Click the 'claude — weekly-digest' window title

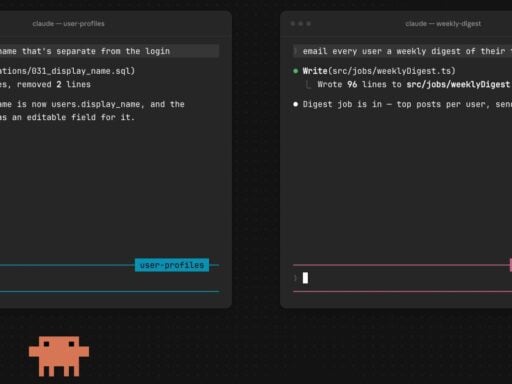pyautogui.click(x=443, y=24)
